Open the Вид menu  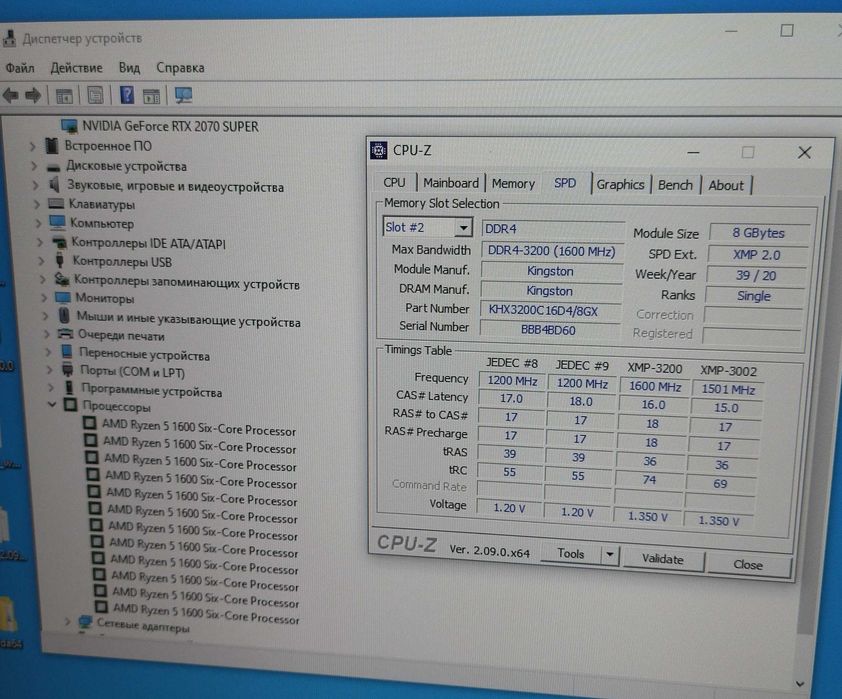tap(129, 68)
